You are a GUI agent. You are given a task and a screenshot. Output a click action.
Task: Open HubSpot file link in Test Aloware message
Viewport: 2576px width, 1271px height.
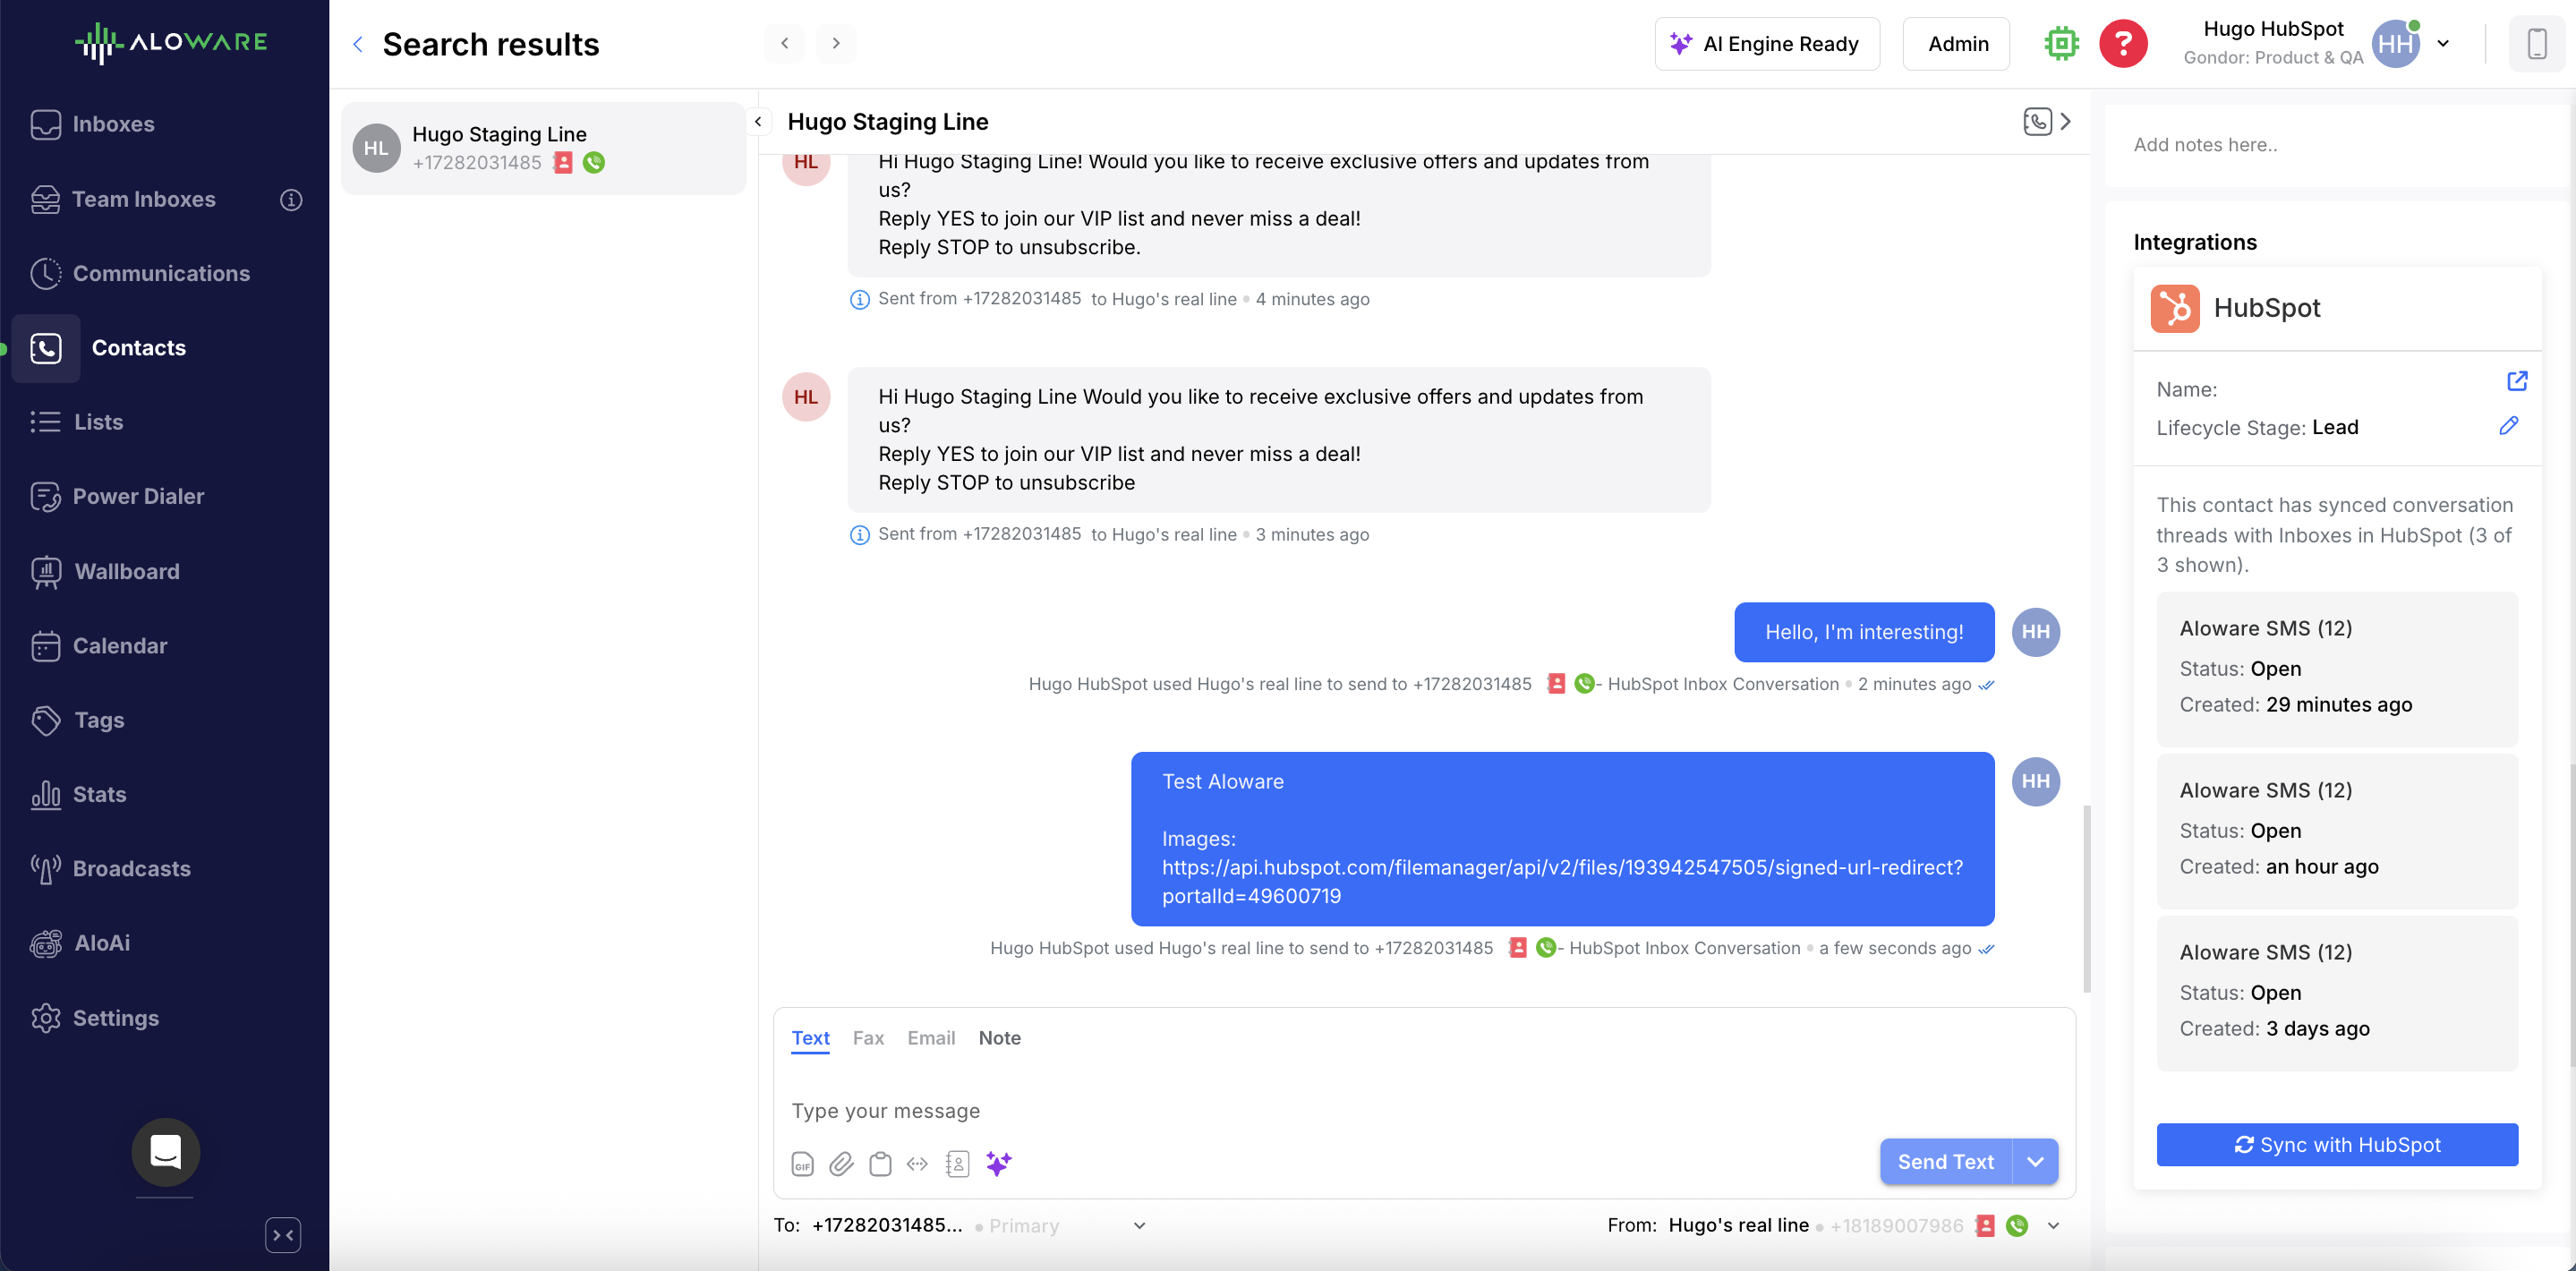click(x=1562, y=882)
